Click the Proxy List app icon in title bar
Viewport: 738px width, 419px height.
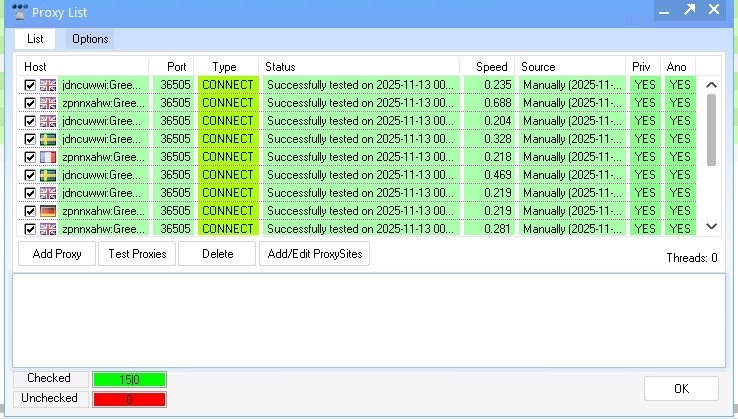13,10
